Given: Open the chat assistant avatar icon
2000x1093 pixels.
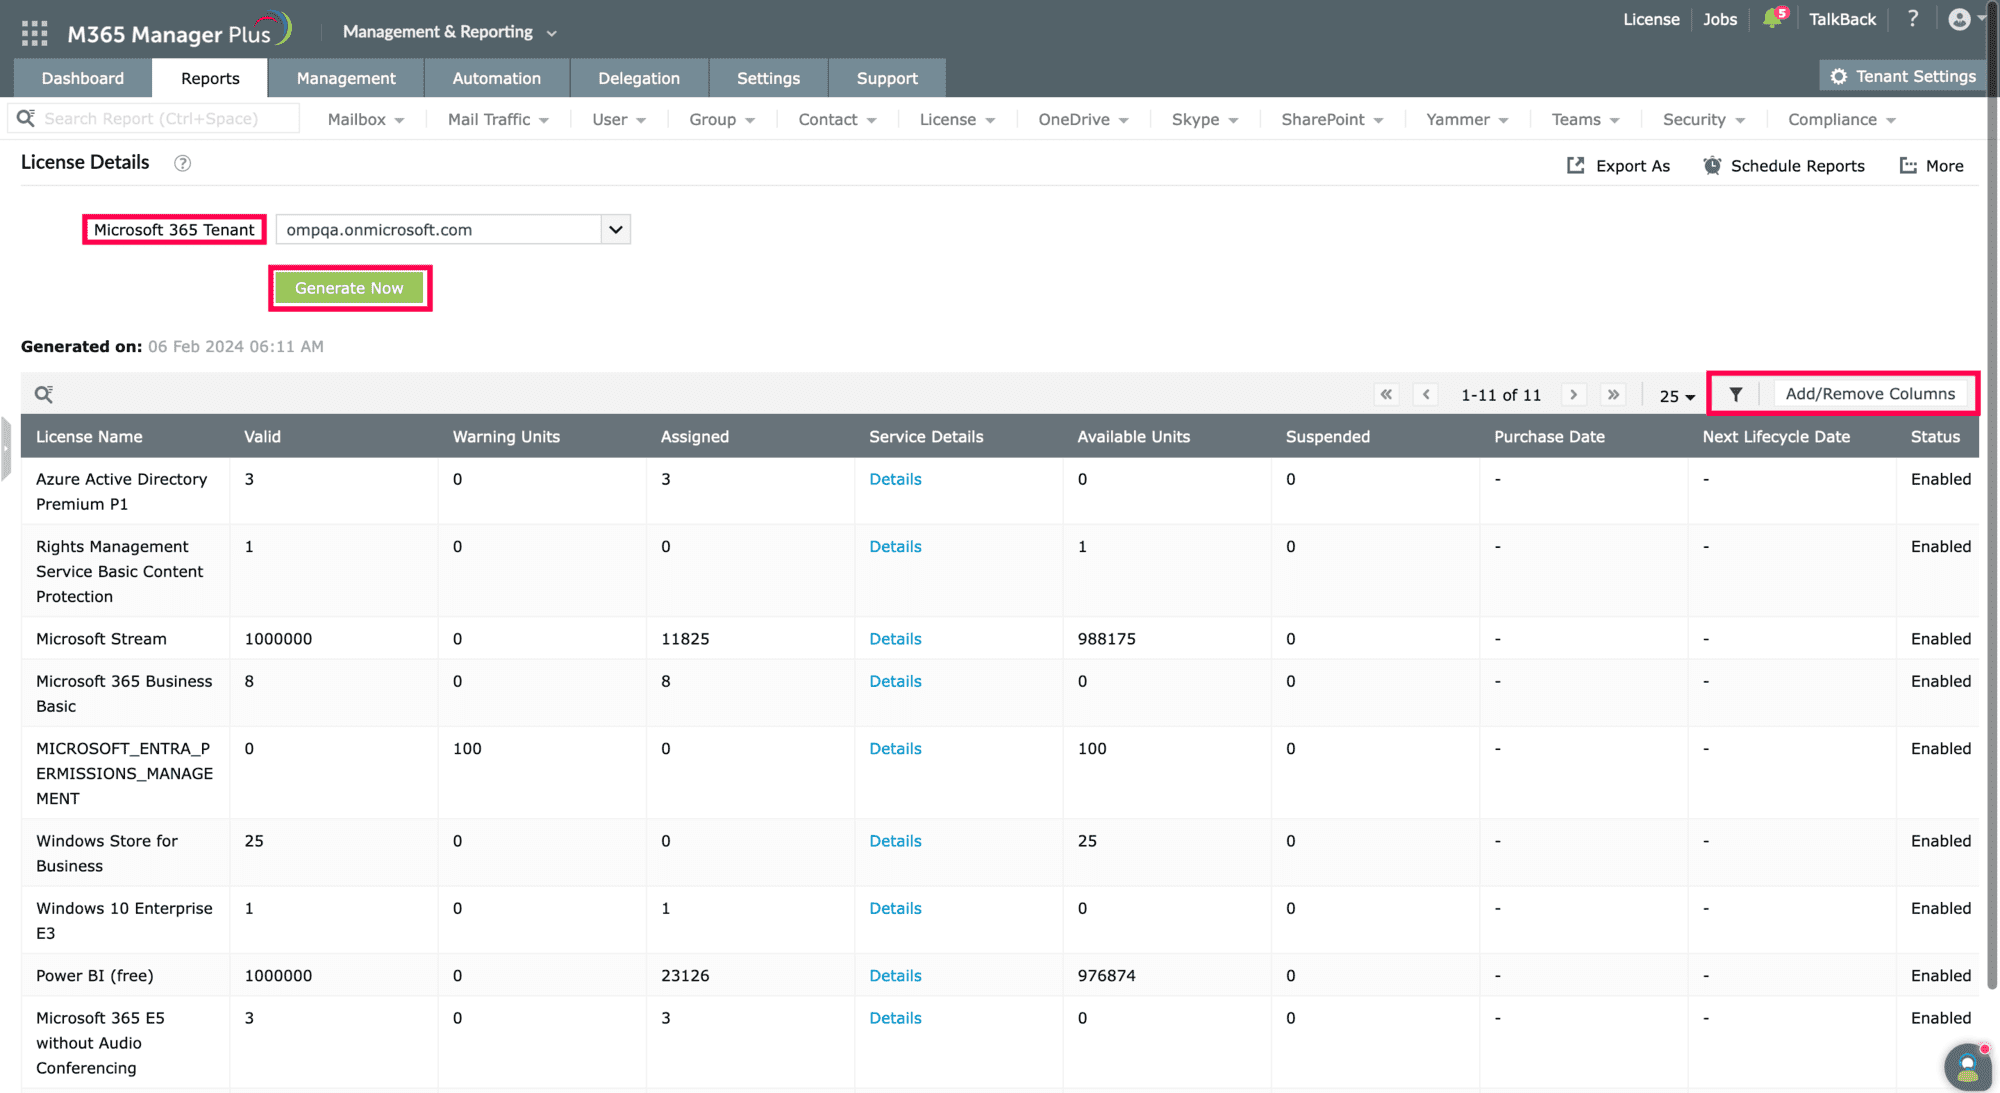Looking at the screenshot, I should pos(1967,1066).
